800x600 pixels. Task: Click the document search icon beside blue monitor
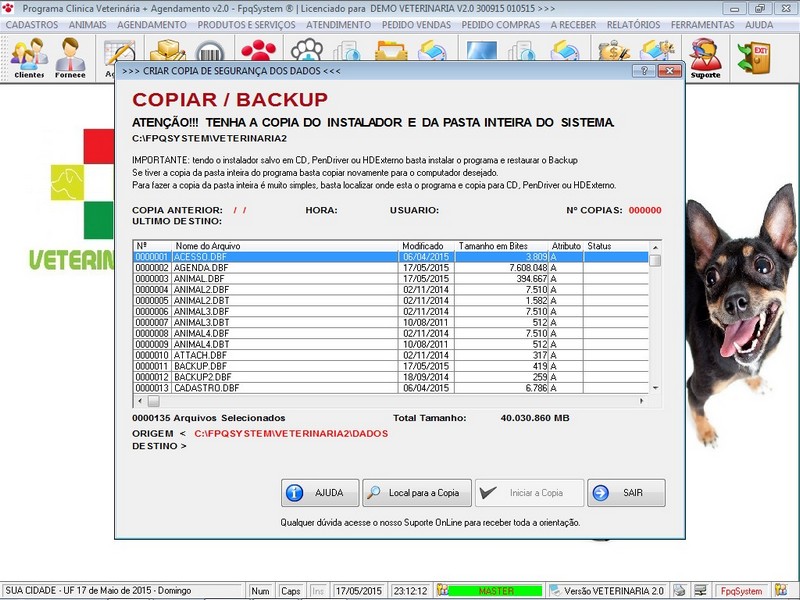(521, 51)
